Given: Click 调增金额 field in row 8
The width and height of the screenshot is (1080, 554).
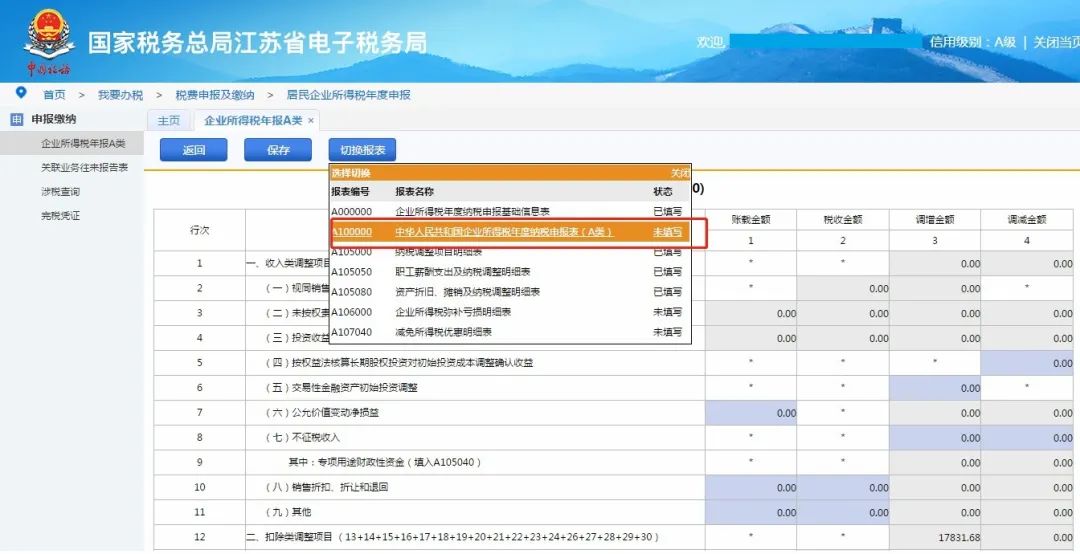Looking at the screenshot, I should 935,438.
